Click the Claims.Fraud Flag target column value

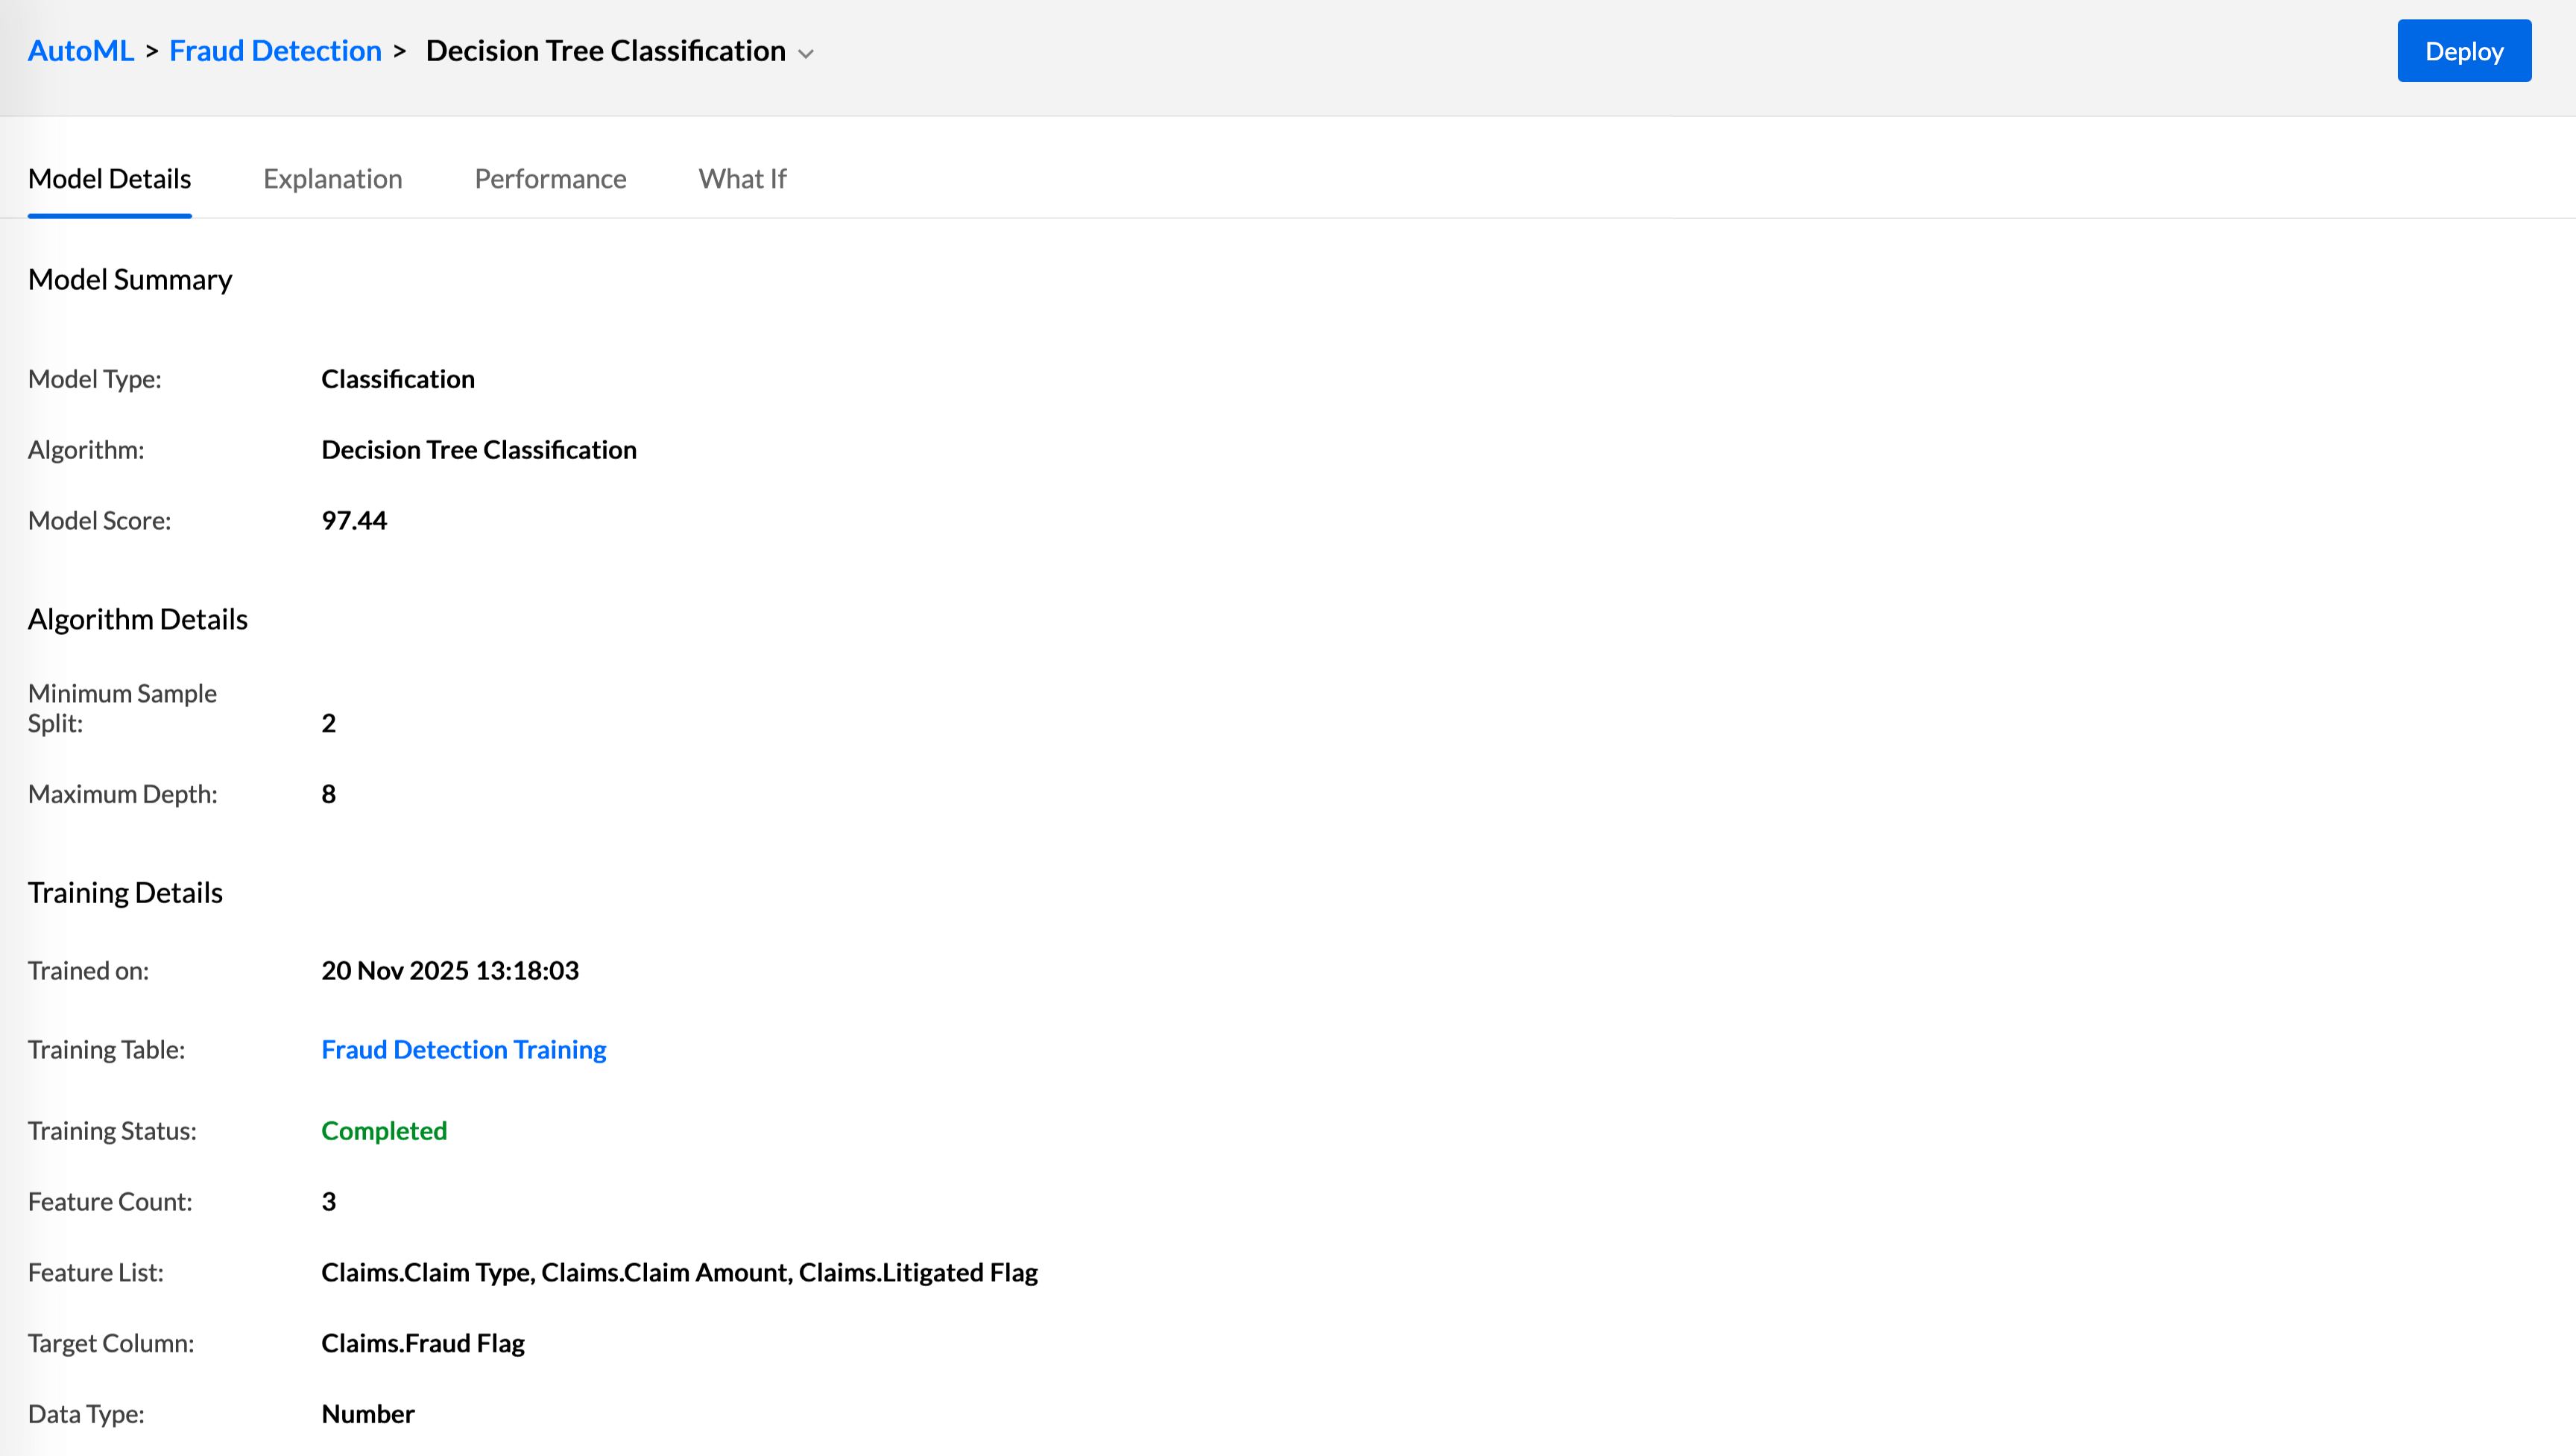(x=422, y=1343)
